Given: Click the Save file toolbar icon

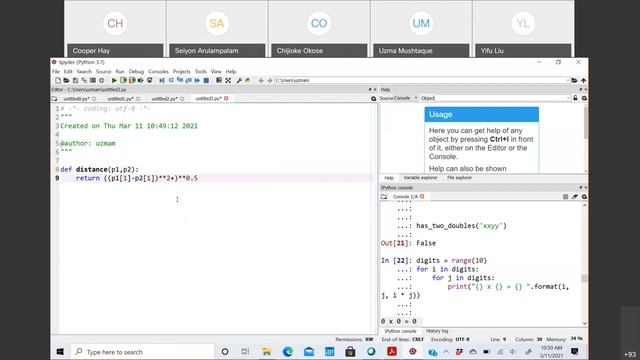Looking at the screenshot, I should click(x=75, y=80).
